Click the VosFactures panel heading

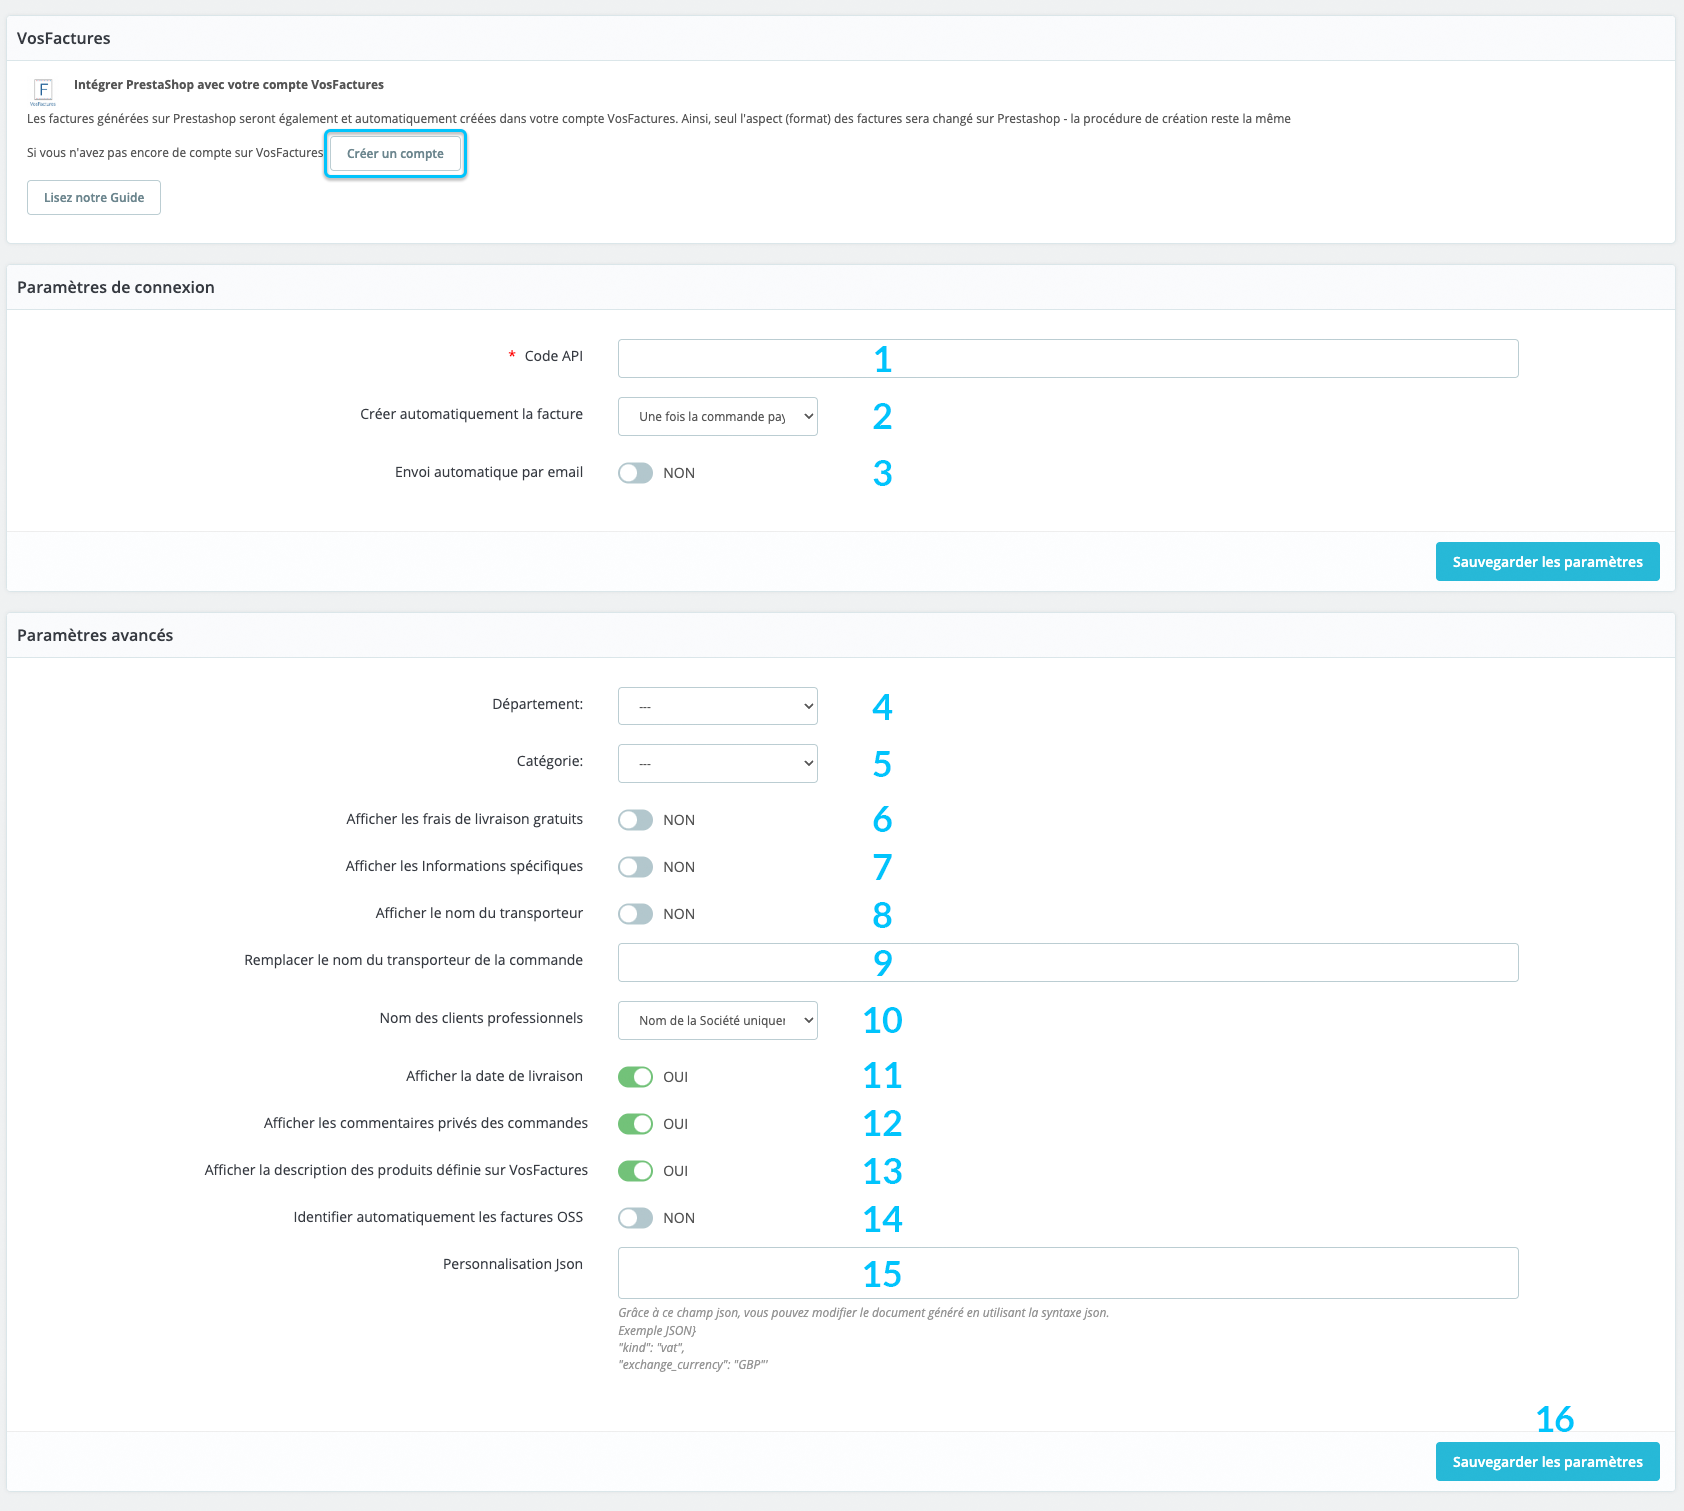[64, 39]
